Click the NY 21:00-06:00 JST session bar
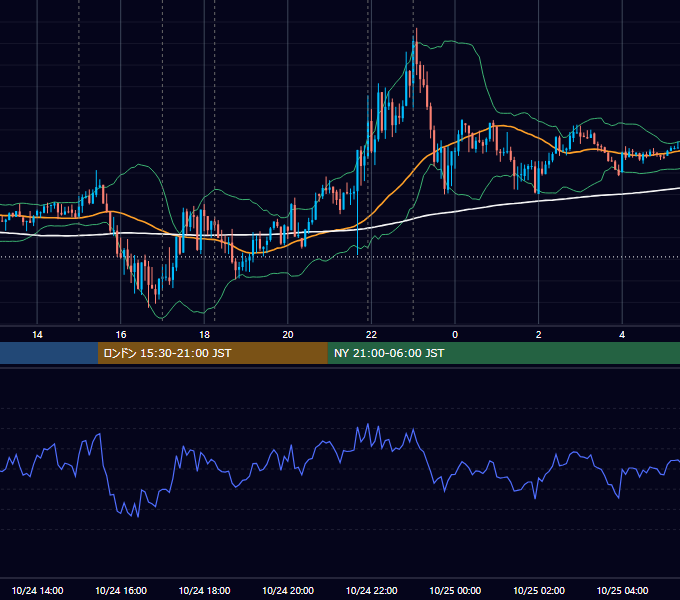 (x=503, y=353)
